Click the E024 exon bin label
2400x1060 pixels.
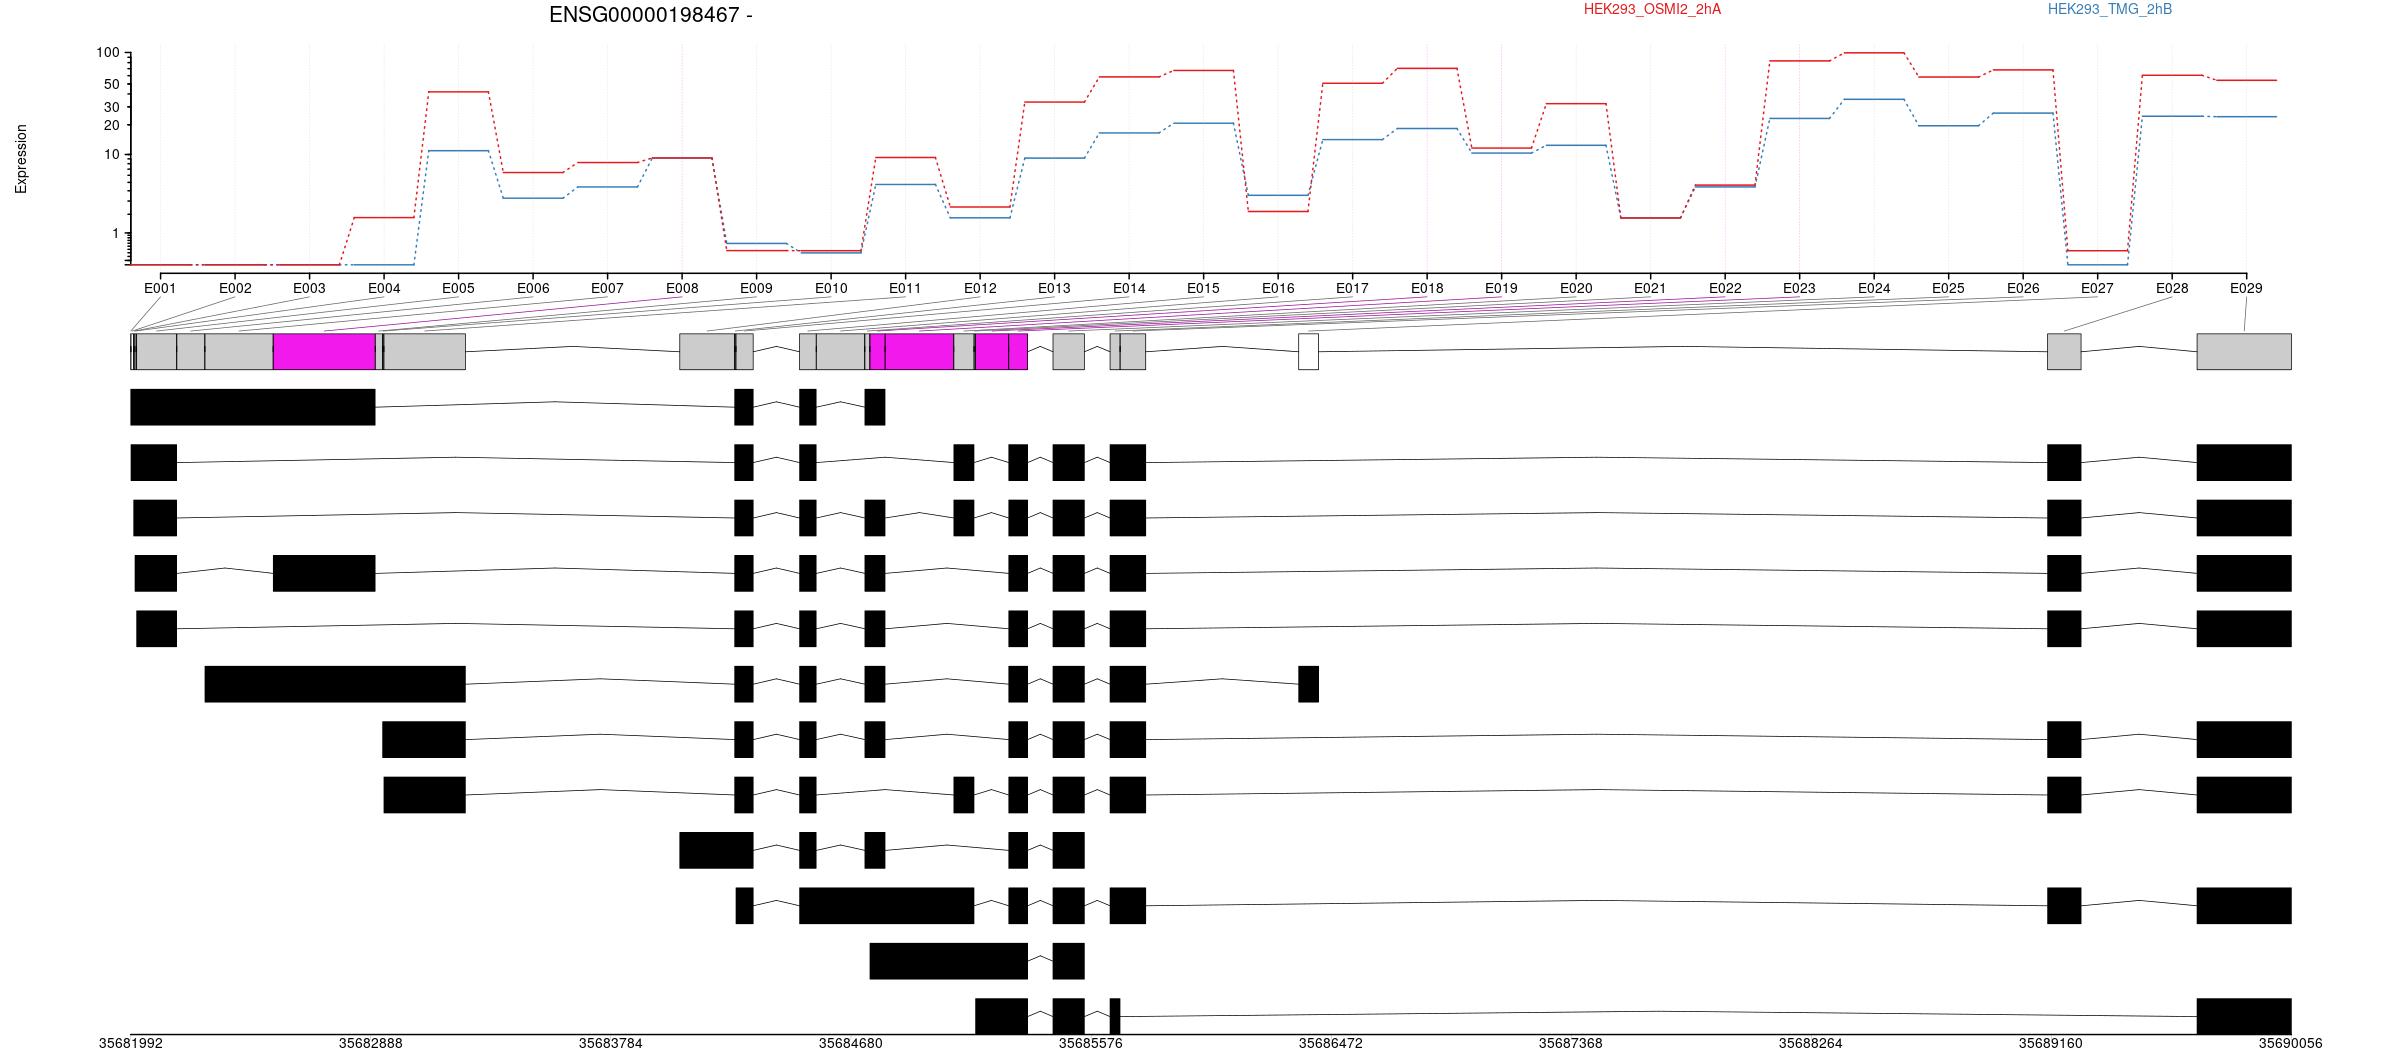[x=1874, y=288]
